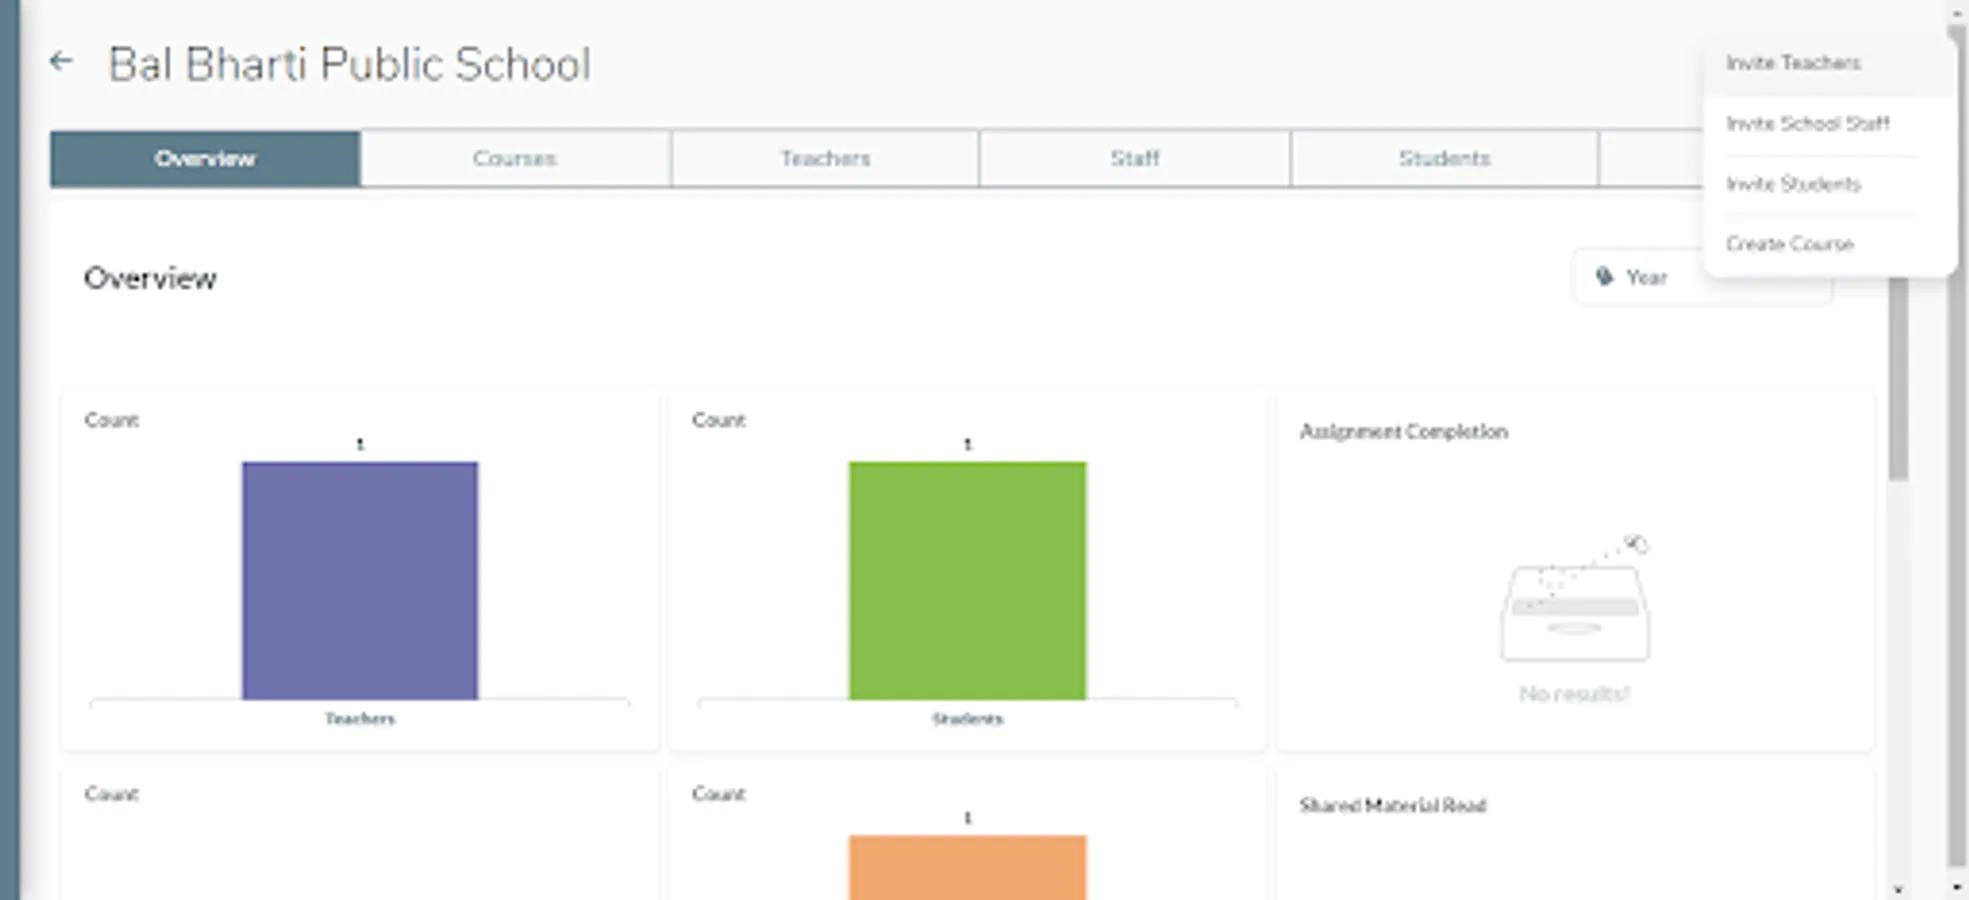Click the inner panel vertical scrollbar thumb
The width and height of the screenshot is (1969, 900).
[1898, 378]
